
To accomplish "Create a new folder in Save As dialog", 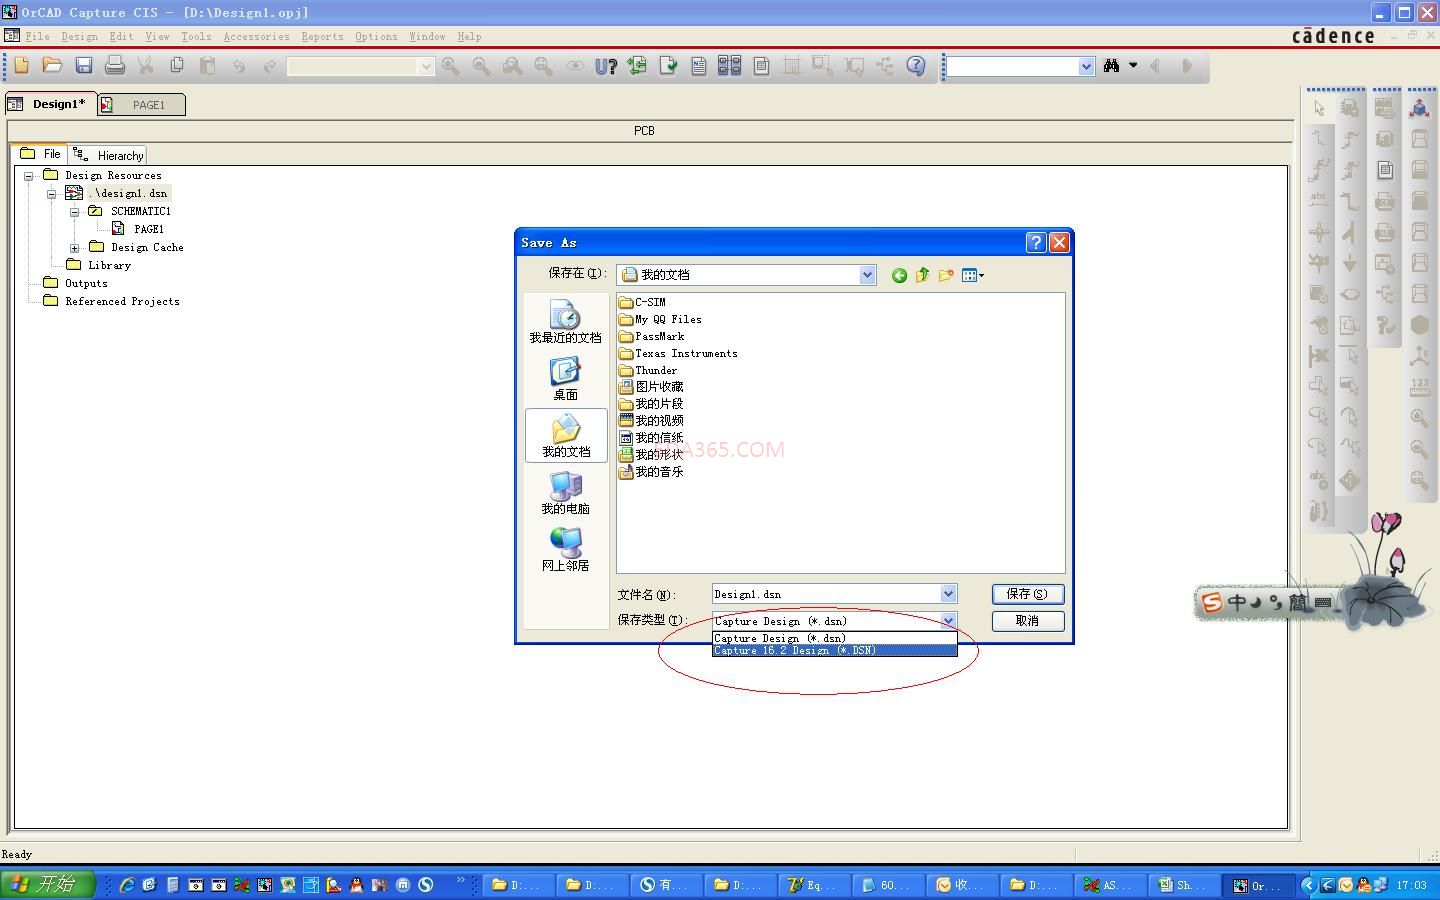I will coord(945,275).
